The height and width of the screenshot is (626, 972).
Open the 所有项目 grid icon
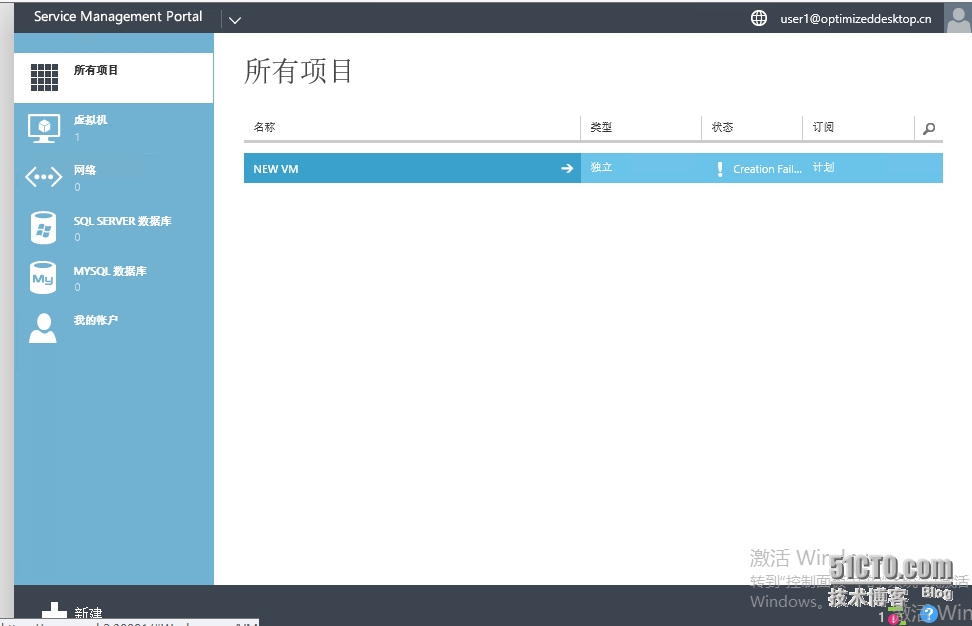click(44, 77)
